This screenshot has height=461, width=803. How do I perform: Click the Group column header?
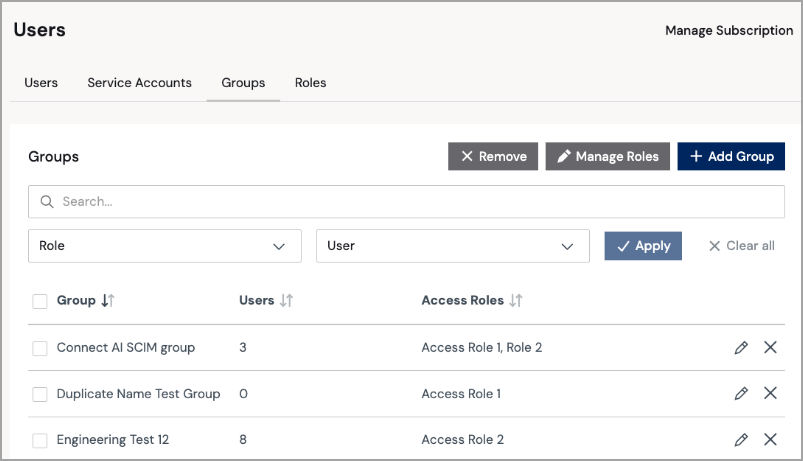76,300
